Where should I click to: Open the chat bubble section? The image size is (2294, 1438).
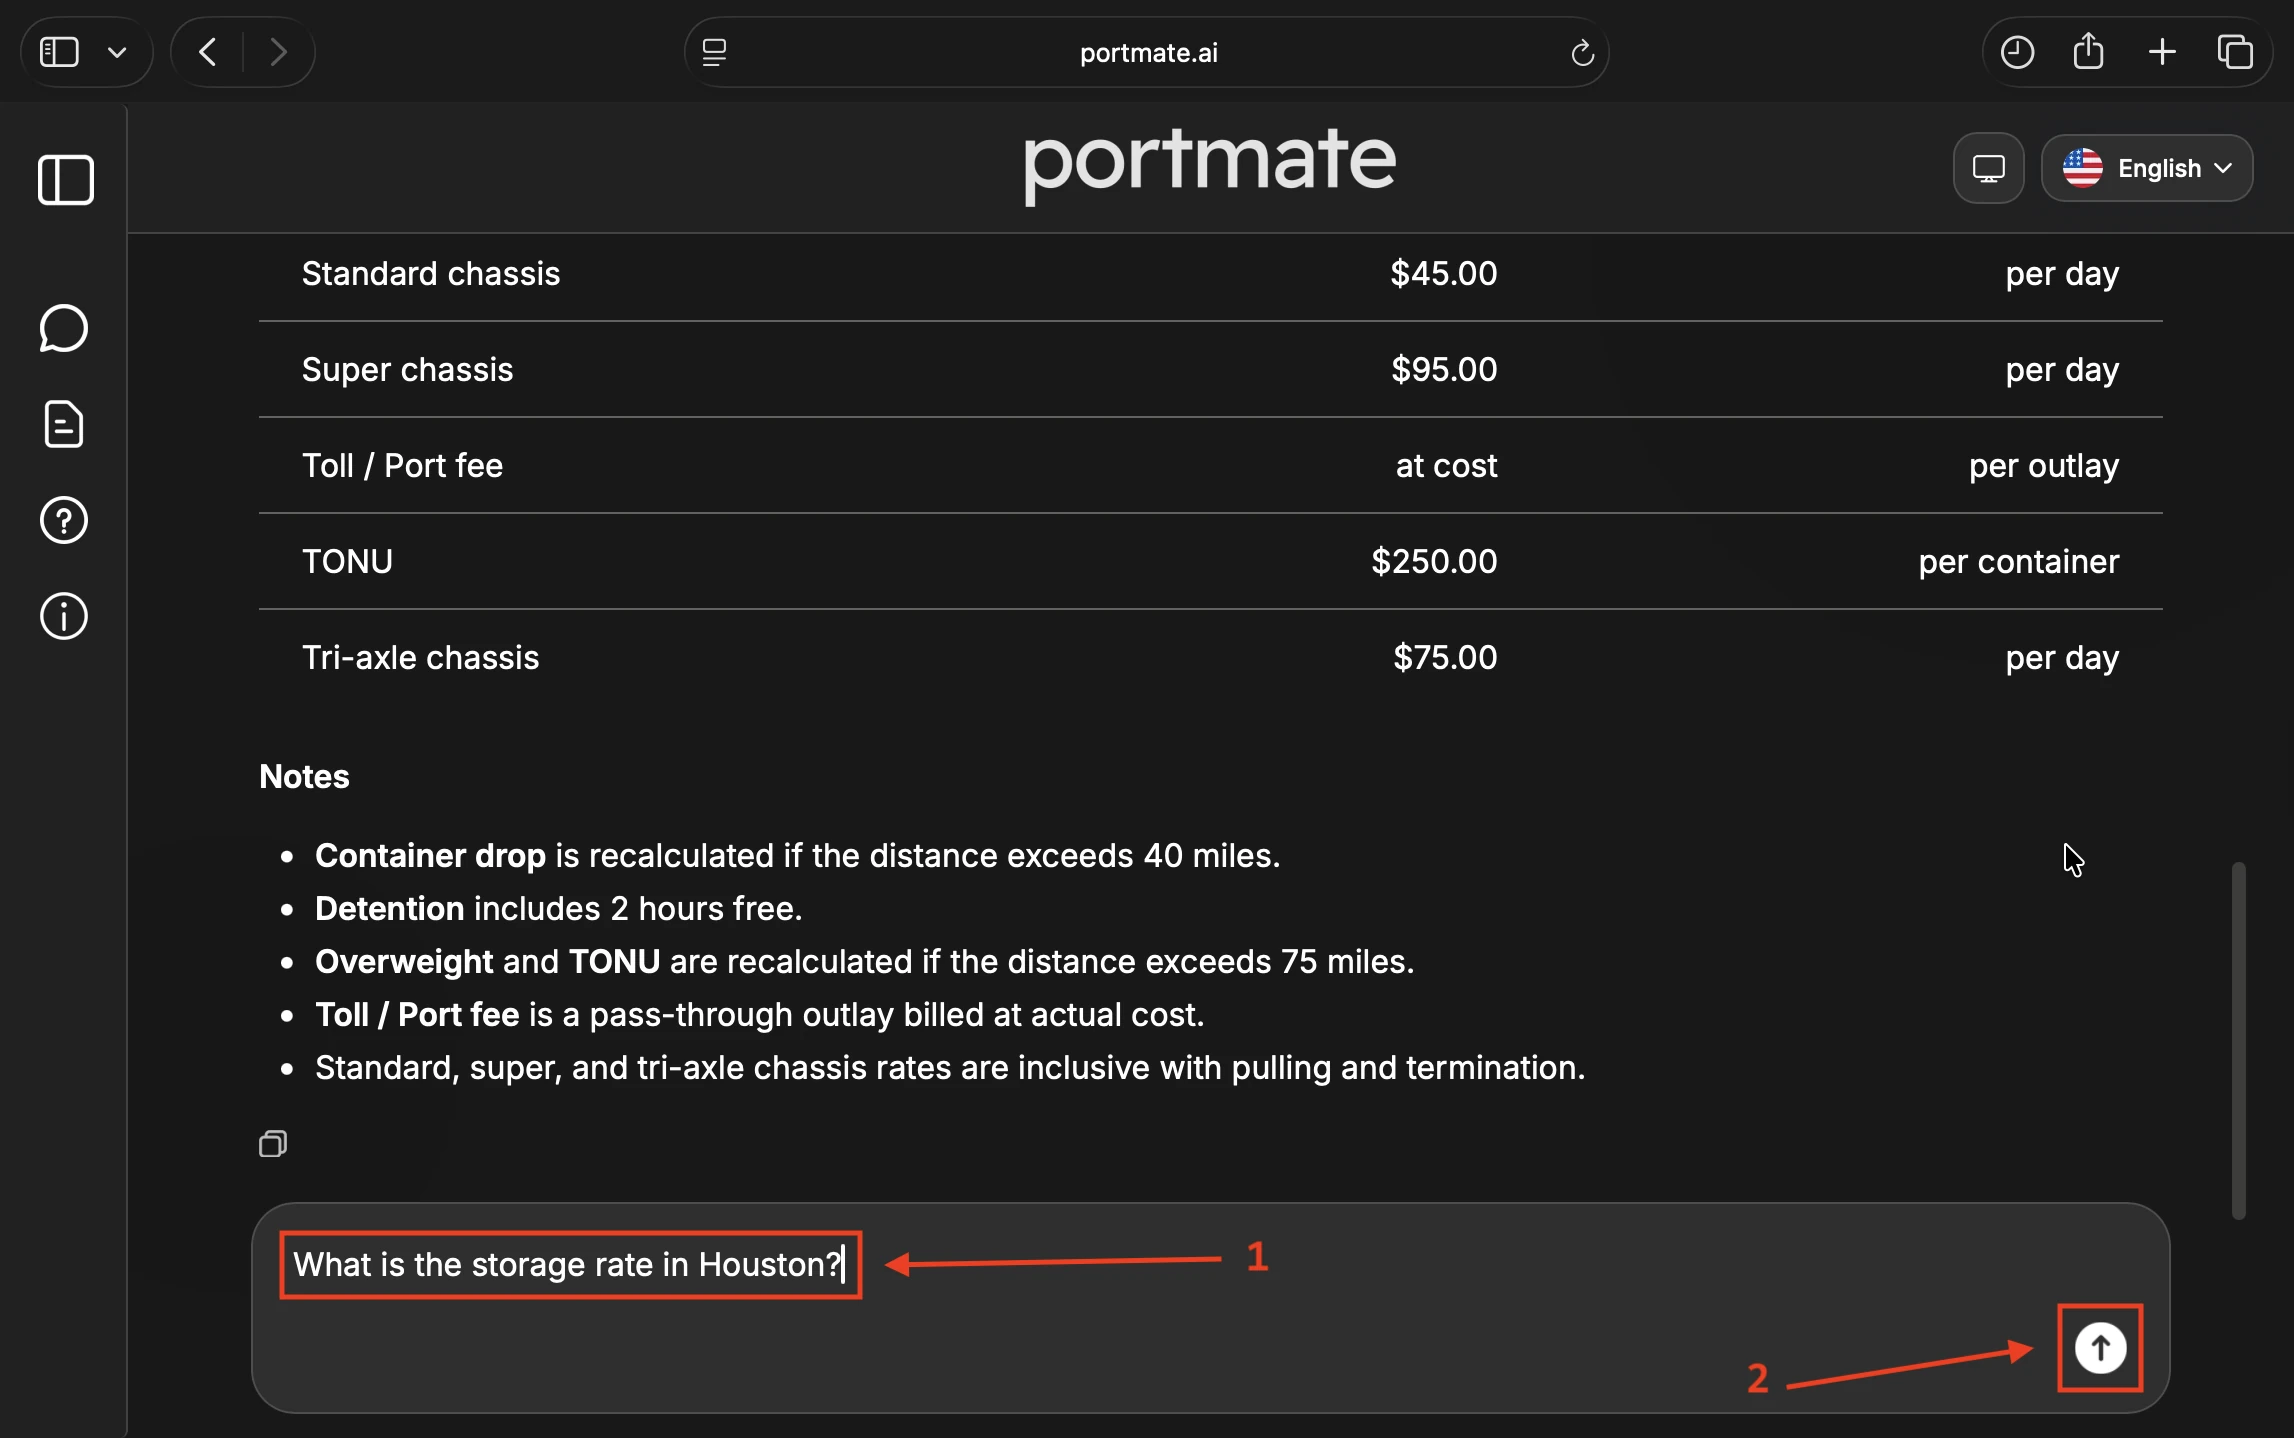pyautogui.click(x=64, y=328)
